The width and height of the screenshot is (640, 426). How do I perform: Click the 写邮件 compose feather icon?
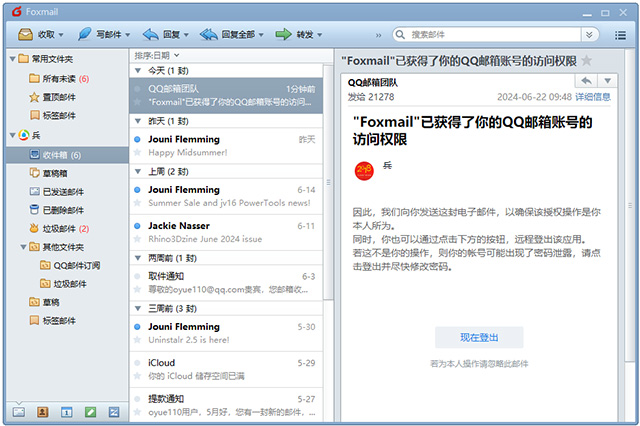84,34
